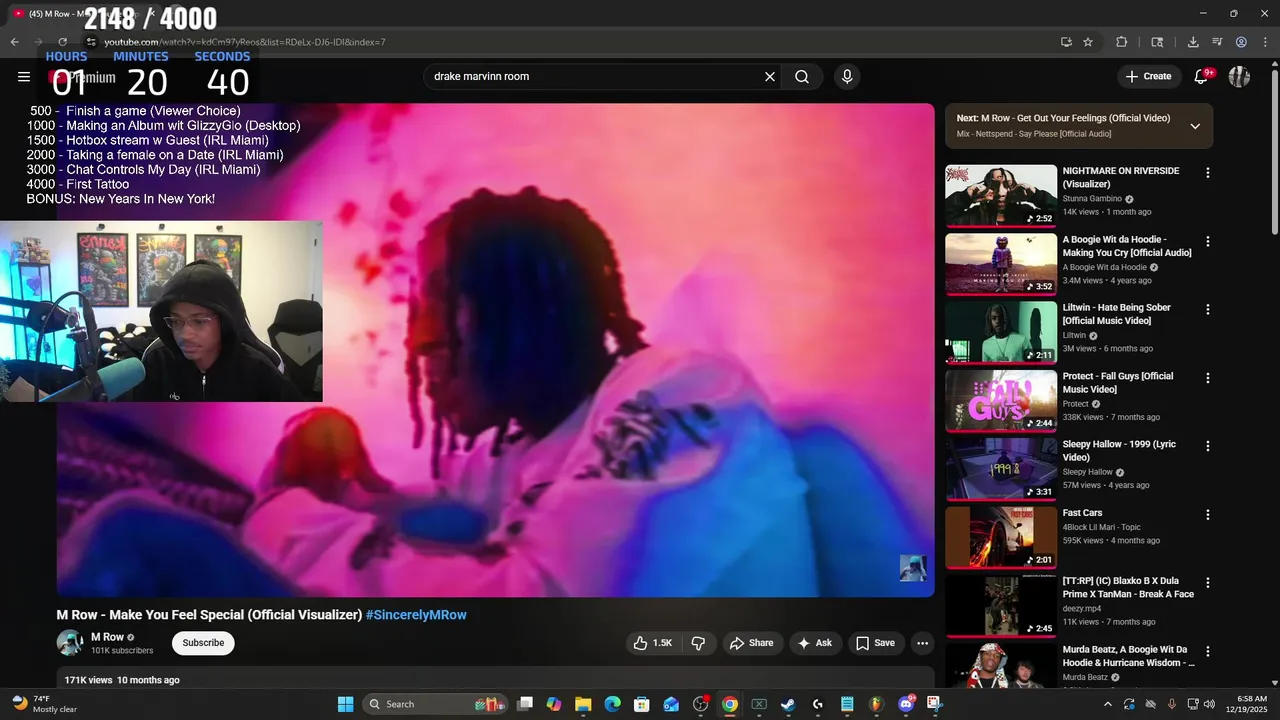This screenshot has height=720, width=1280.
Task: Play Making You Cry thumbnail
Action: 1001,264
